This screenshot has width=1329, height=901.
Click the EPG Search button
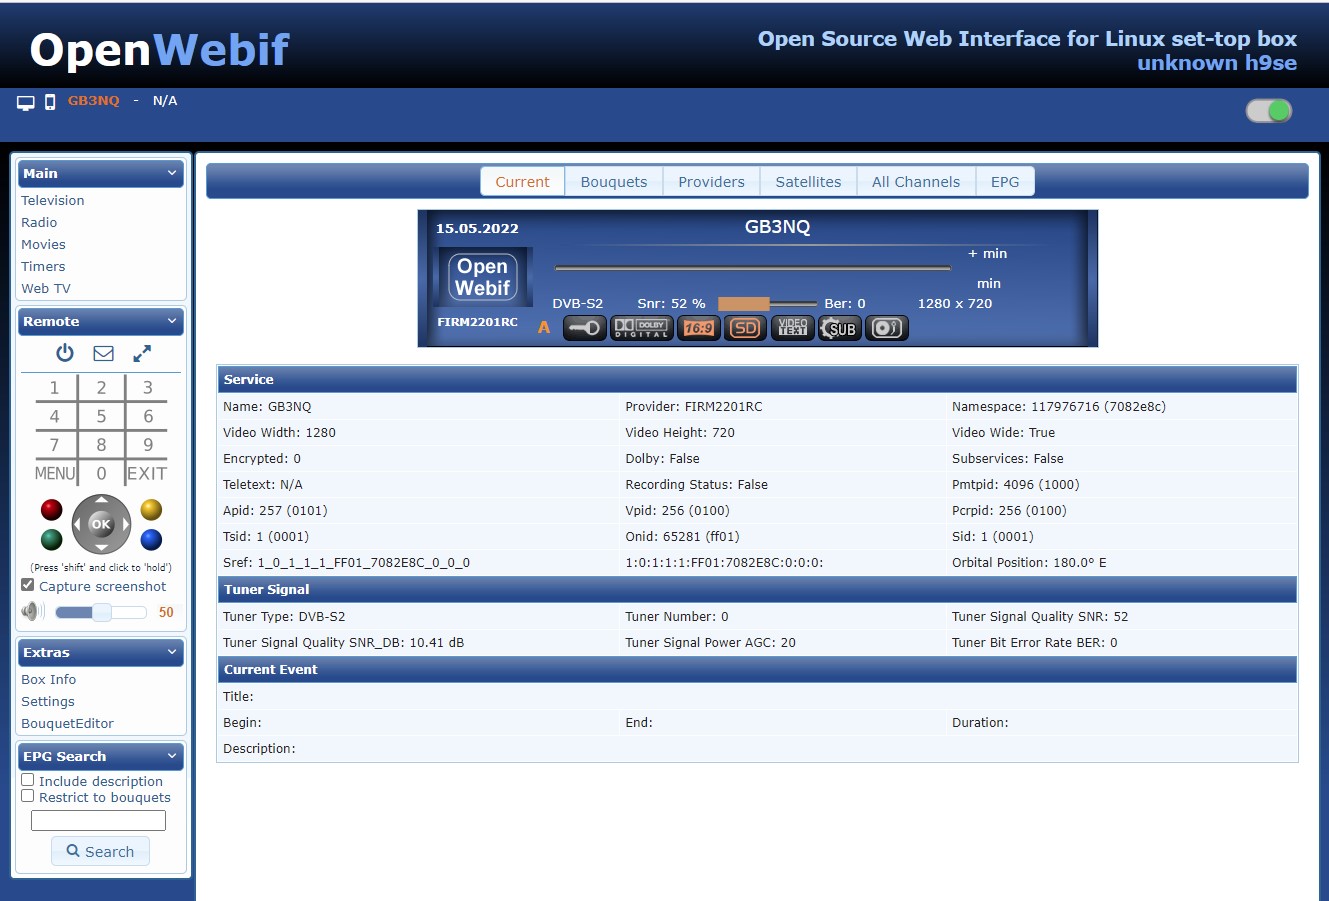pyautogui.click(x=100, y=851)
